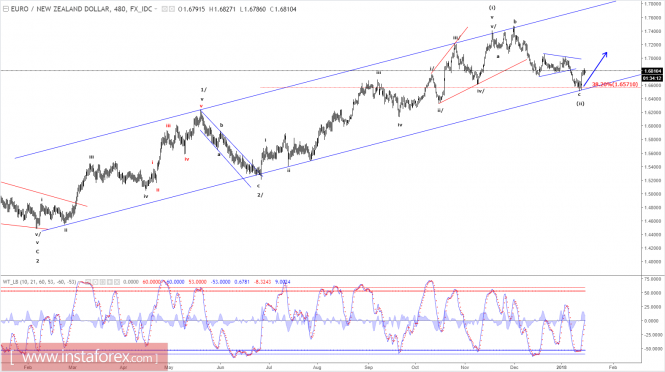Image resolution: width=665 pixels, height=372 pixels.
Task: Click blue -53.0000 value in WT_LB legend
Action: [x=220, y=282]
